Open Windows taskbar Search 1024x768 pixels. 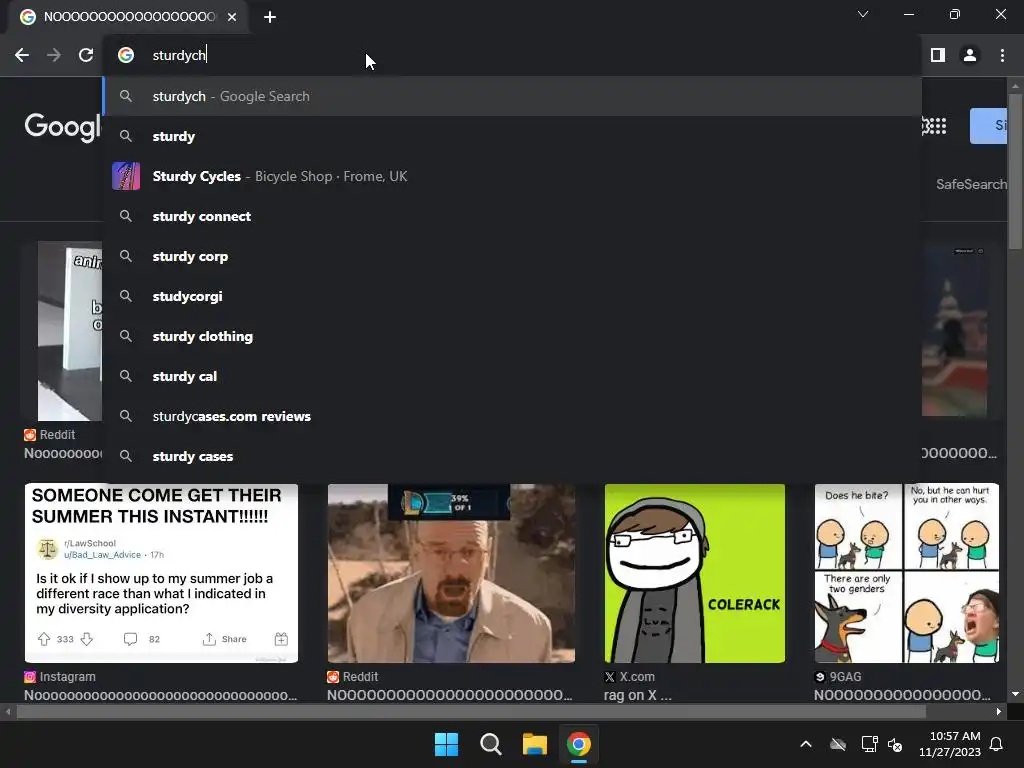pyautogui.click(x=490, y=744)
